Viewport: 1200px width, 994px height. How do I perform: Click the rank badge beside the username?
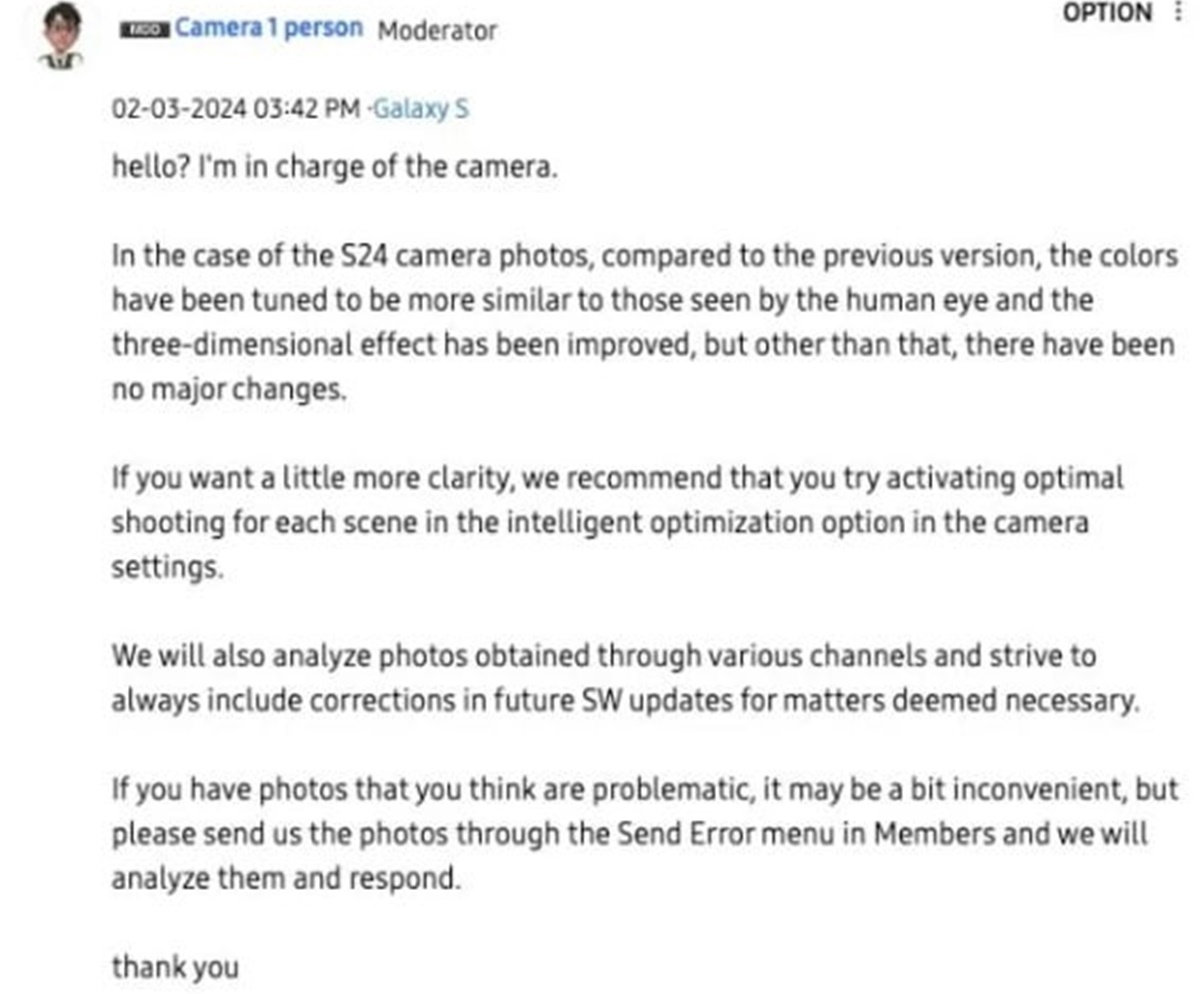tap(143, 31)
